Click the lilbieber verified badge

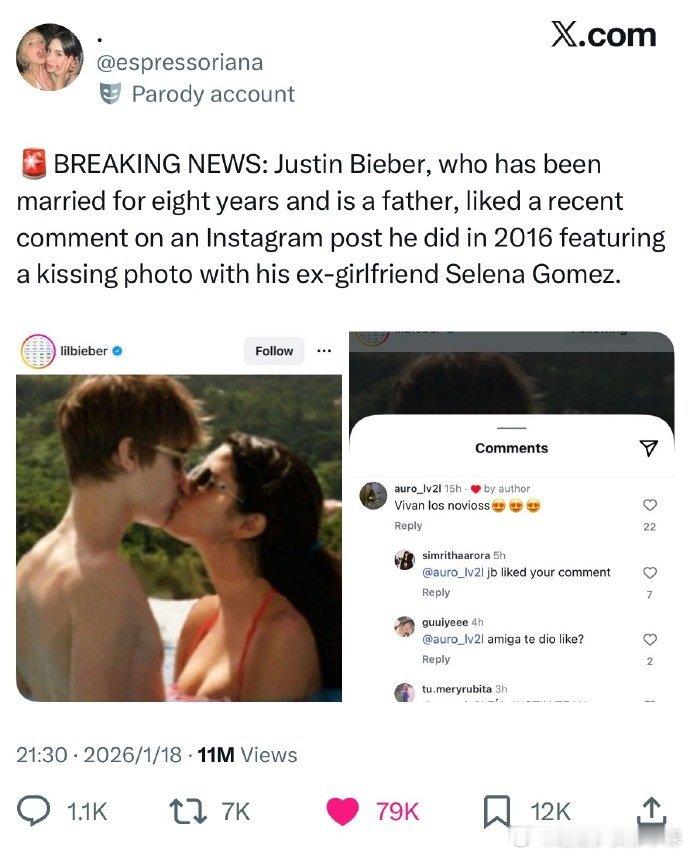117,351
